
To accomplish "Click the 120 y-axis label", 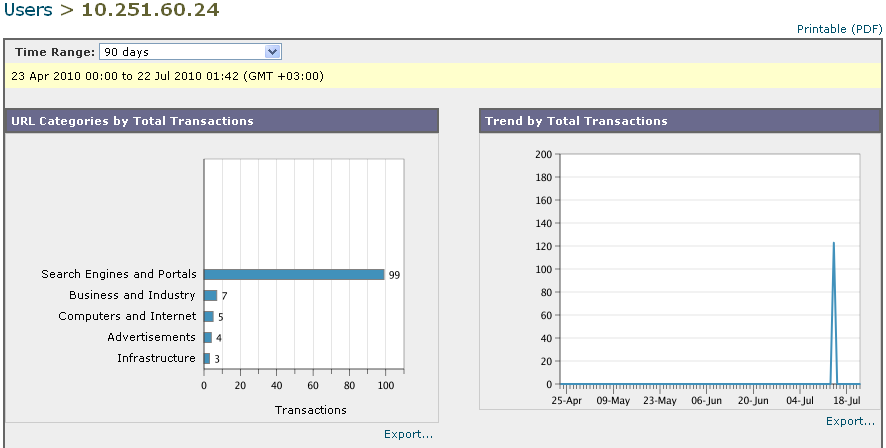I will 543,246.
